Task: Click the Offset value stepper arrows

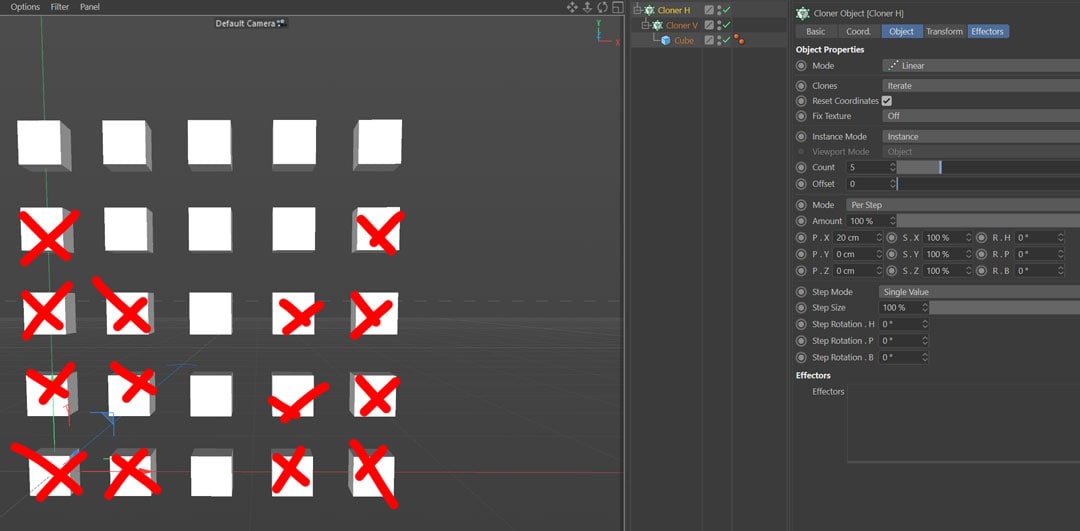Action: (893, 184)
